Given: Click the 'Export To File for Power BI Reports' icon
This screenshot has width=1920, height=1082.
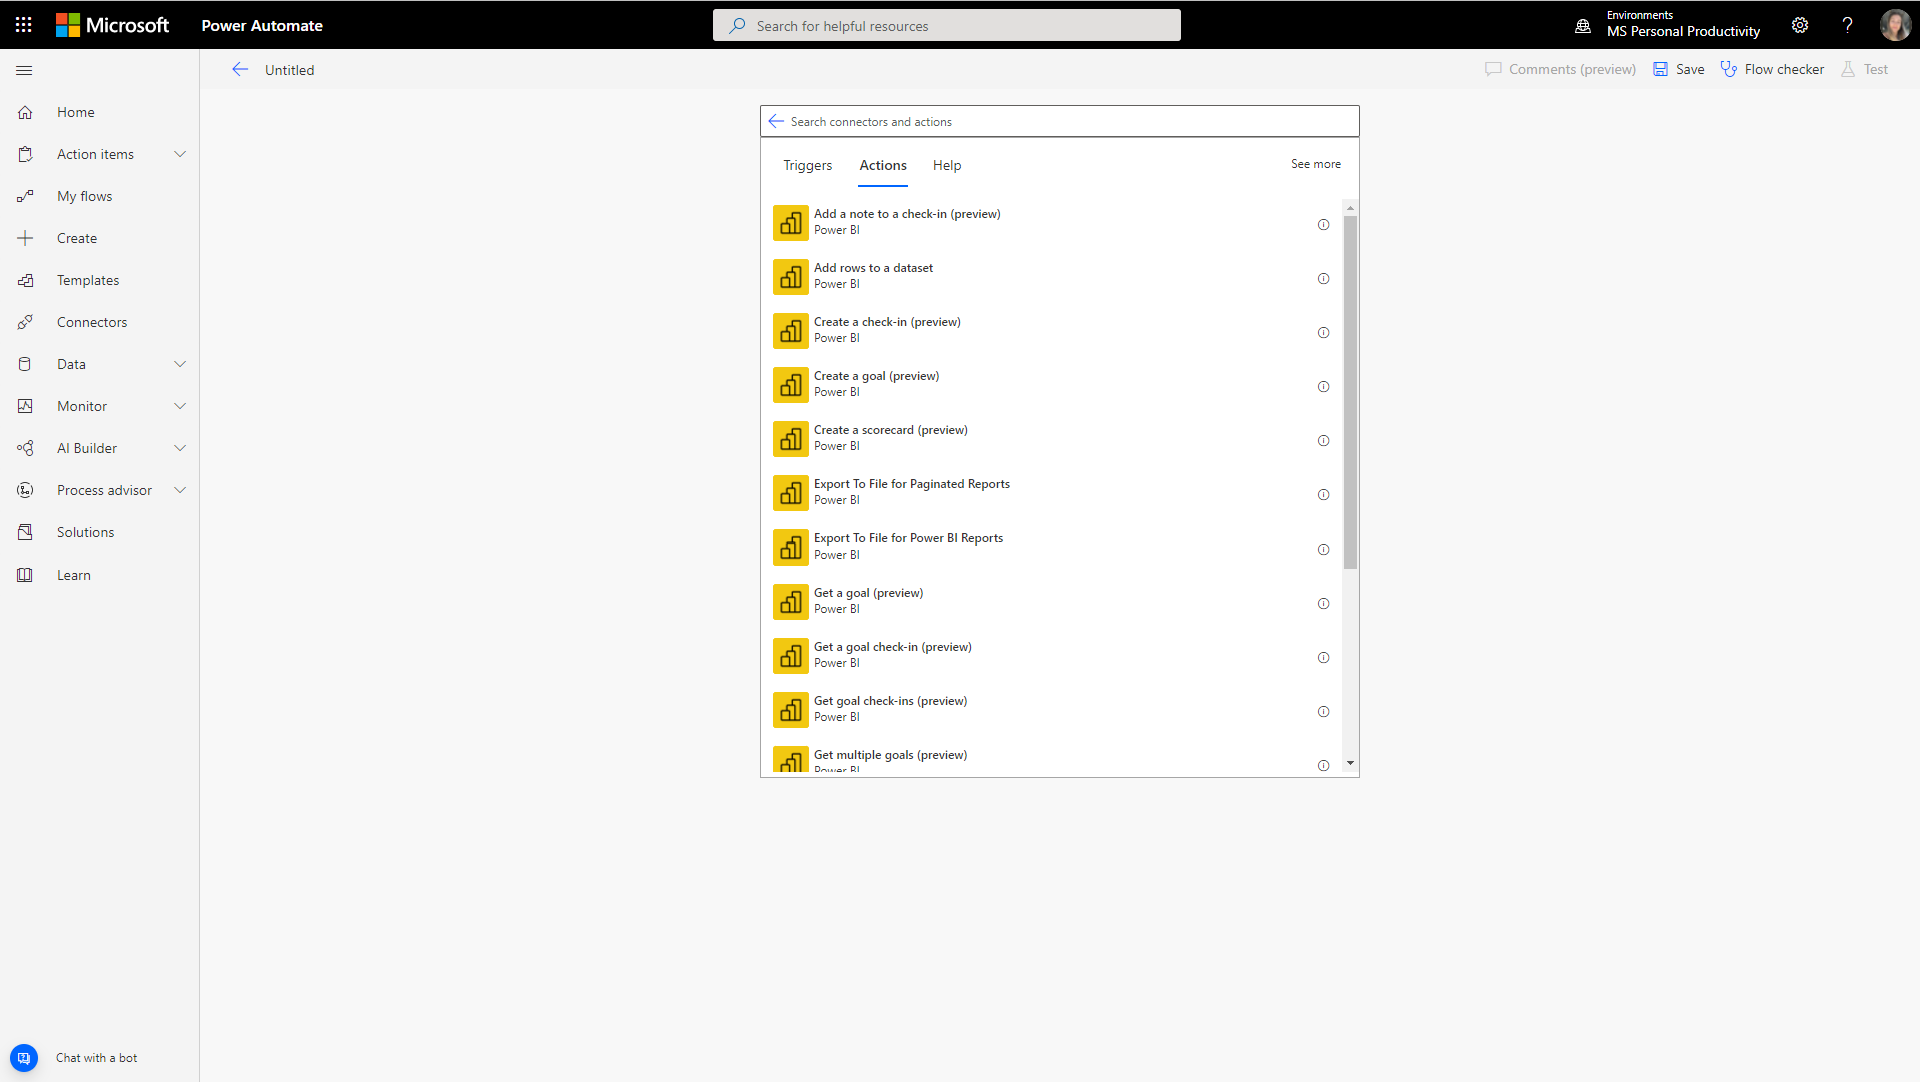Looking at the screenshot, I should coord(791,547).
